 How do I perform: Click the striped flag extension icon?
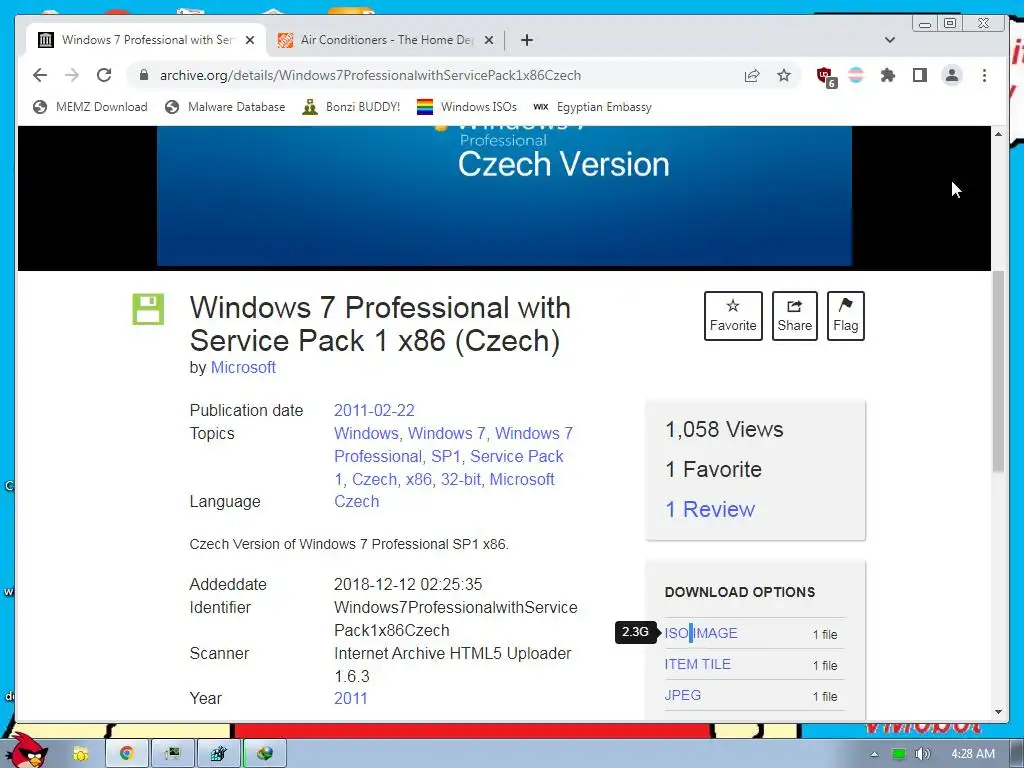[x=856, y=75]
